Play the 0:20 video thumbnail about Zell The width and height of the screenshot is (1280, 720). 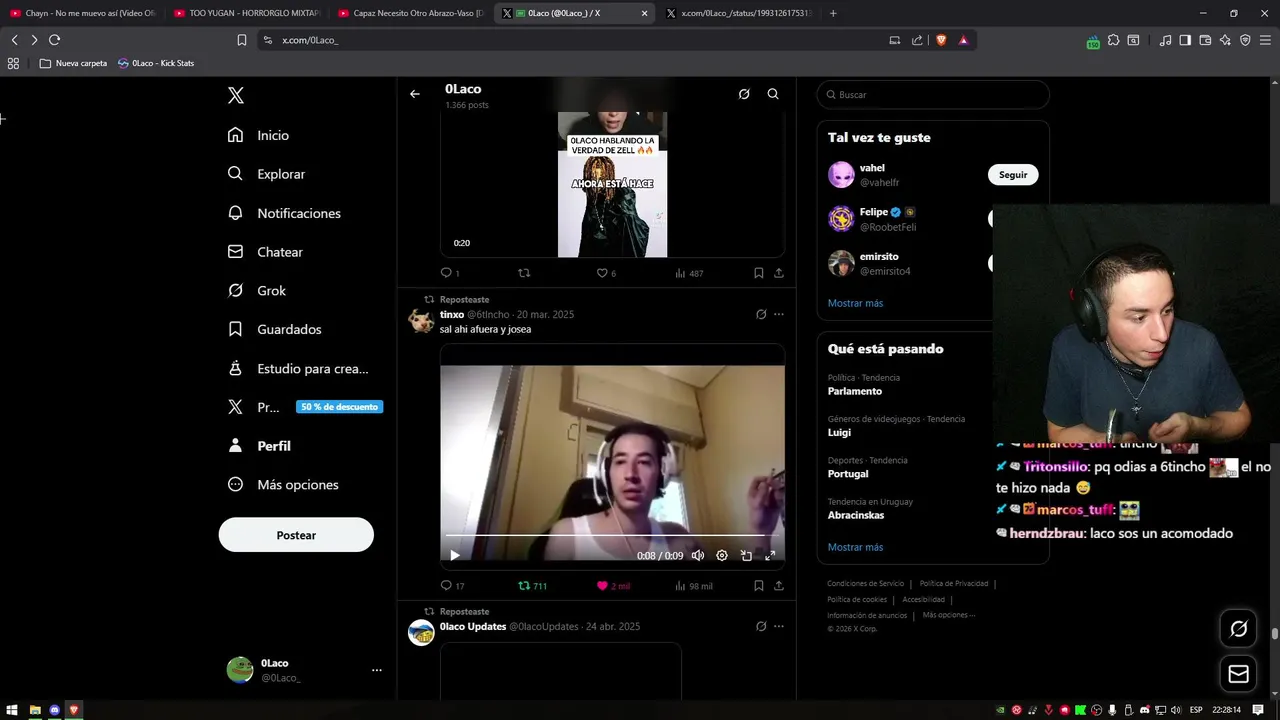tap(612, 184)
